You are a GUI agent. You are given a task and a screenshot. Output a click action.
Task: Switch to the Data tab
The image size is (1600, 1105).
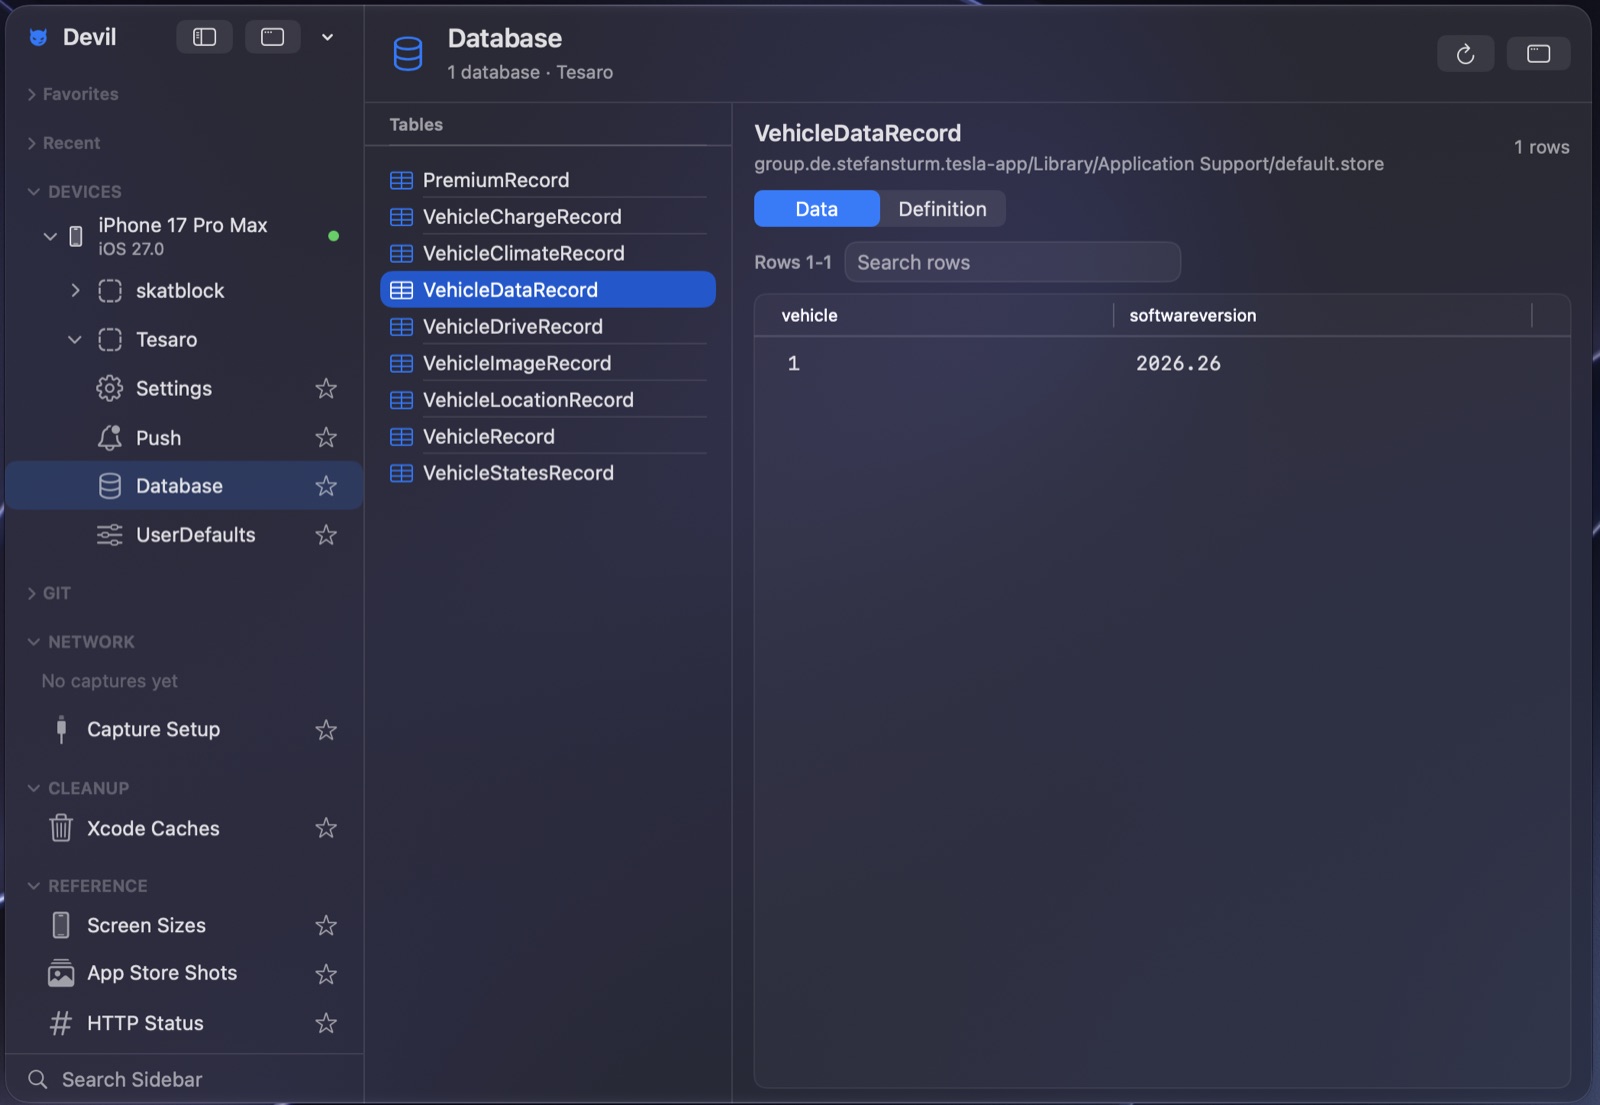coord(817,209)
